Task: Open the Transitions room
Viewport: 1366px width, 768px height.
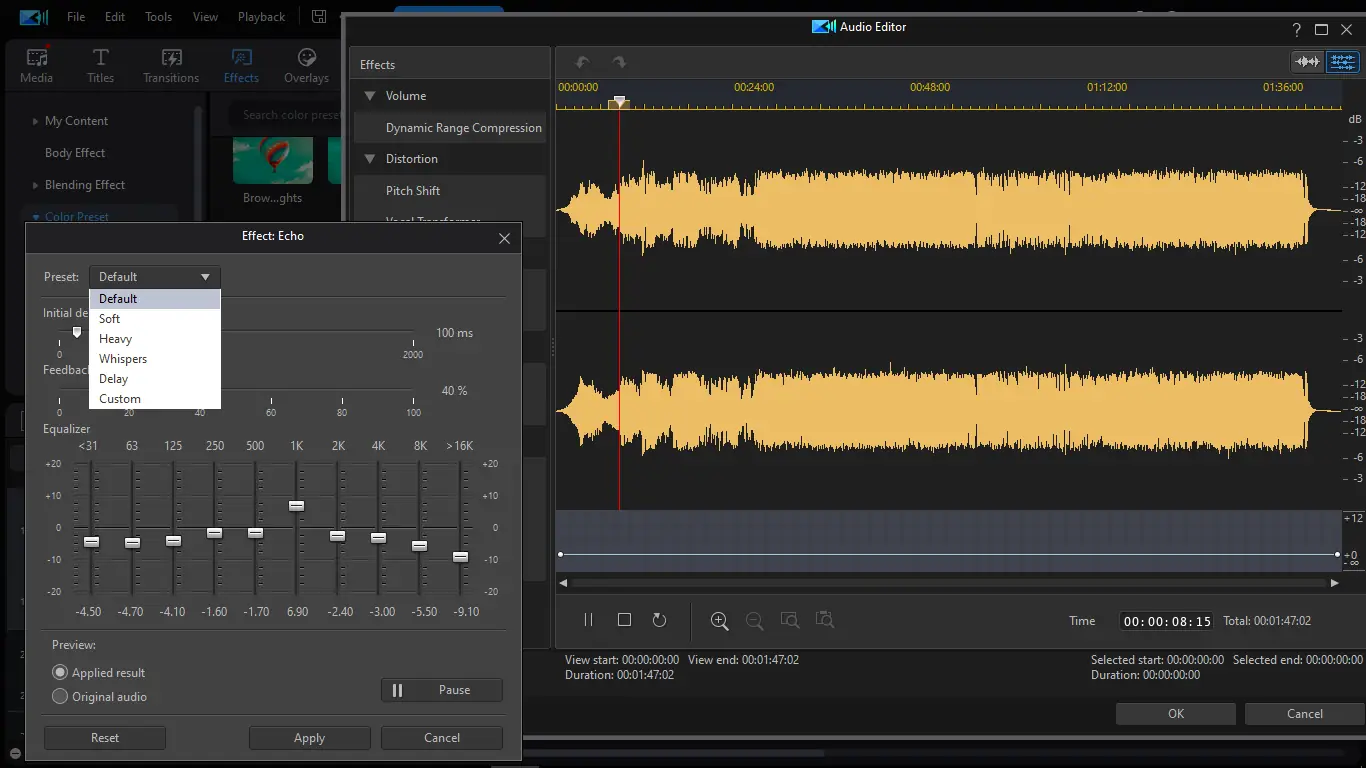Action: (x=171, y=66)
